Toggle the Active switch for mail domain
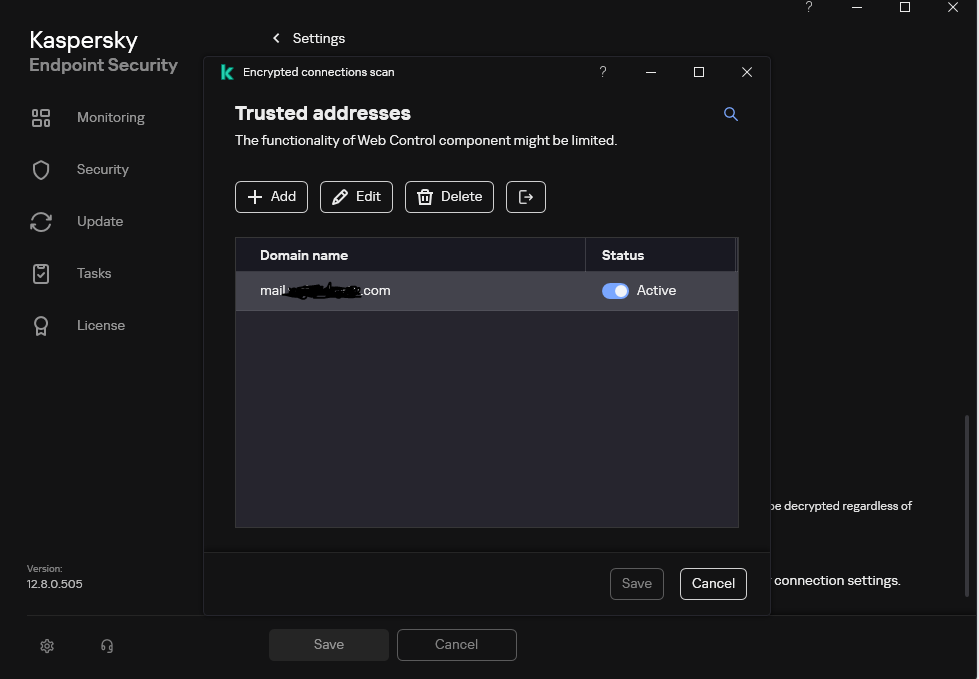The image size is (979, 679). 615,291
